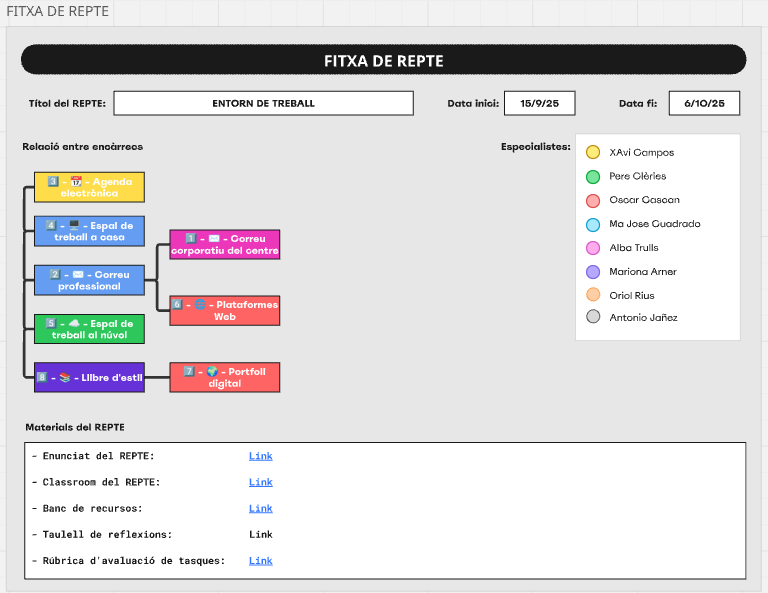Select the red Portfoli digital node
The width and height of the screenshot is (768, 593).
click(x=224, y=377)
